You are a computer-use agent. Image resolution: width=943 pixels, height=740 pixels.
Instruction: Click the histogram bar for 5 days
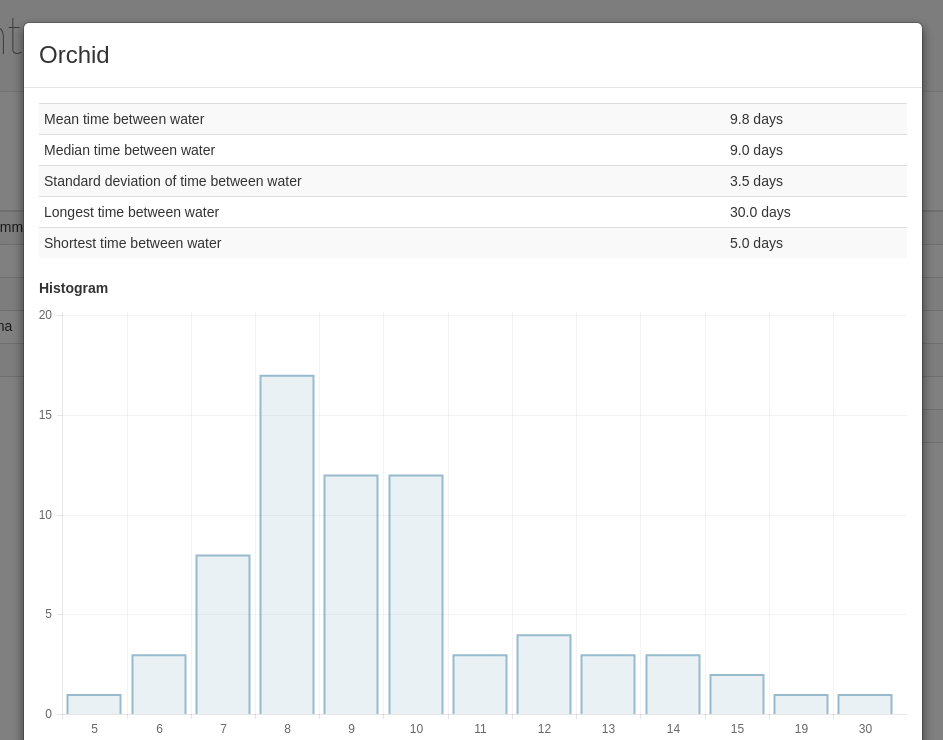(94, 705)
